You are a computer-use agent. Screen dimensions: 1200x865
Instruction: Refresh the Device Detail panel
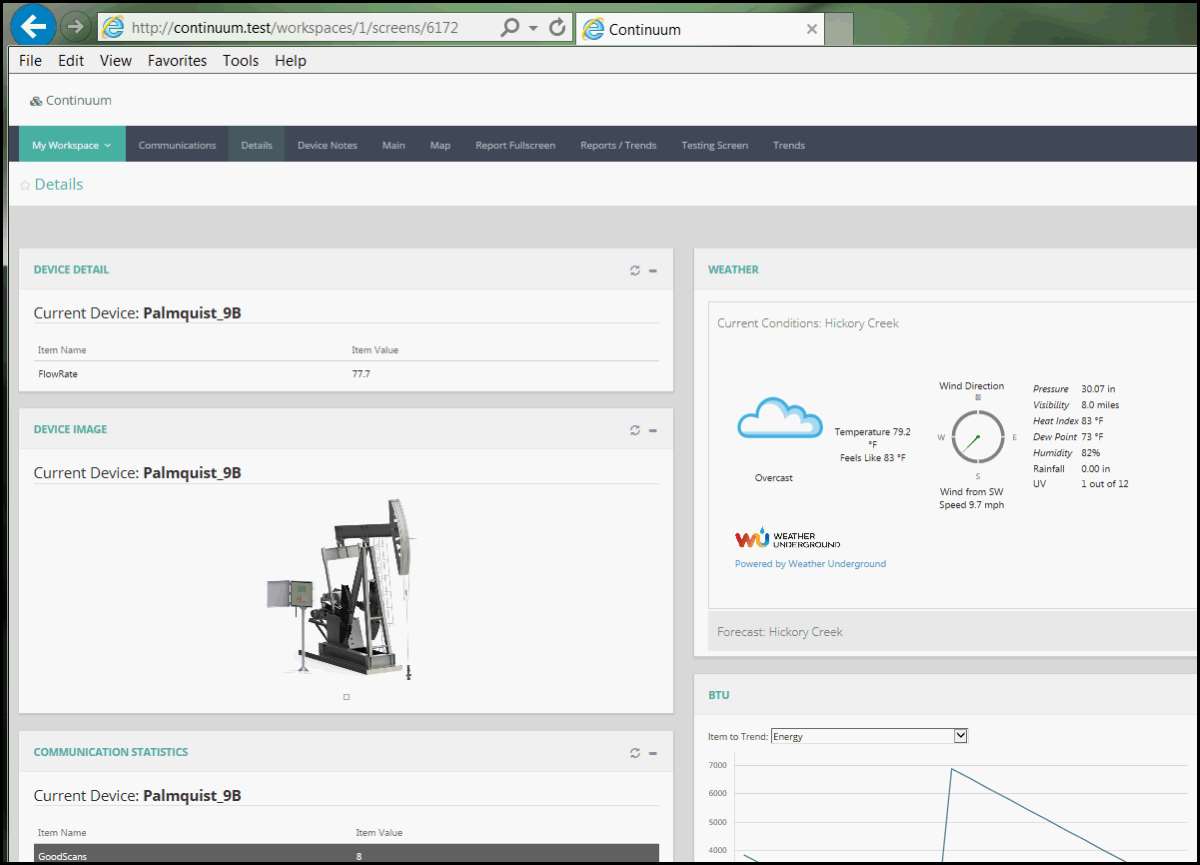click(x=635, y=270)
